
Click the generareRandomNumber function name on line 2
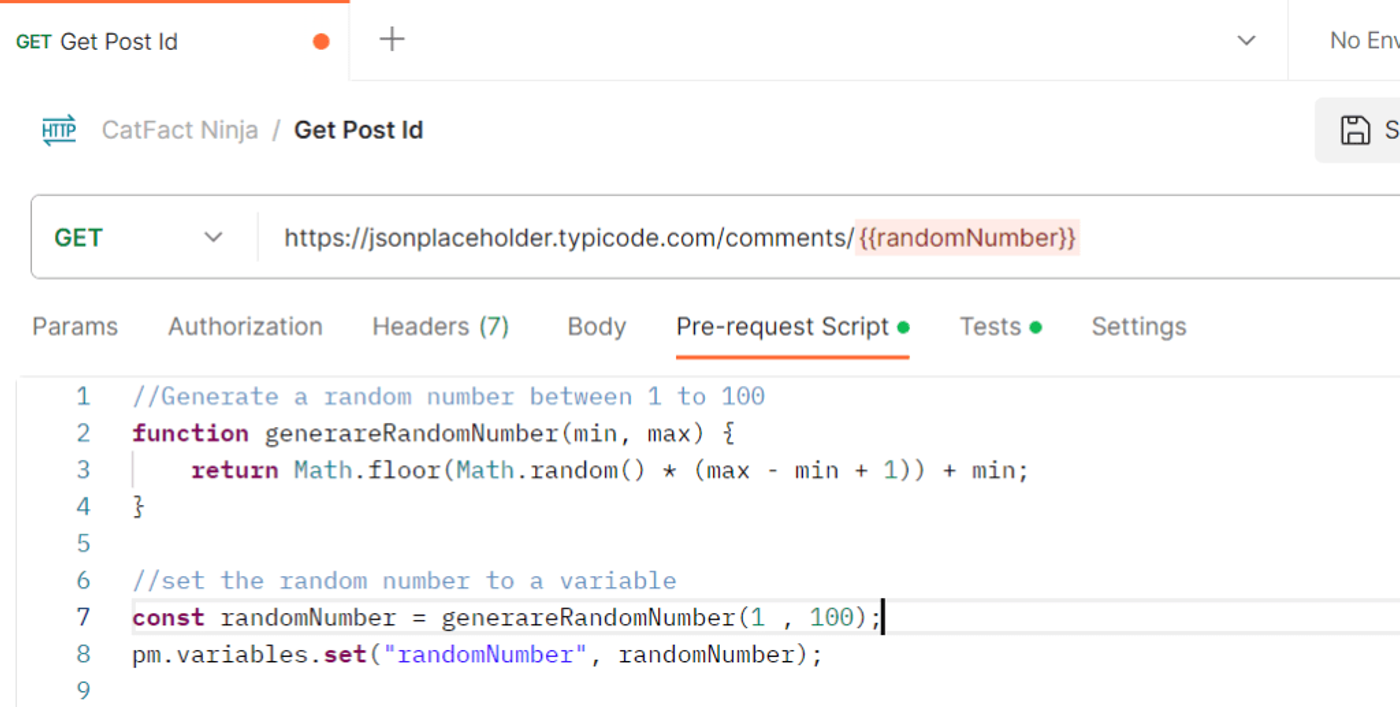point(411,433)
